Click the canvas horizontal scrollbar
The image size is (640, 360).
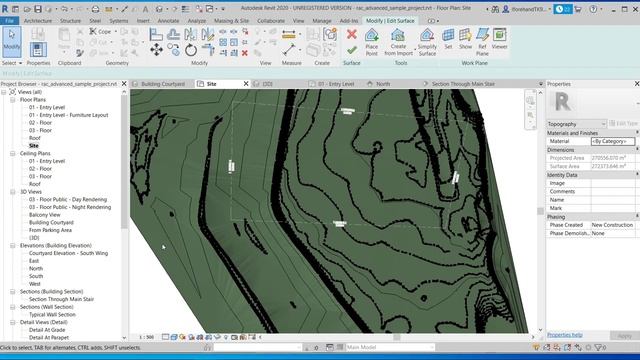coord(396,337)
